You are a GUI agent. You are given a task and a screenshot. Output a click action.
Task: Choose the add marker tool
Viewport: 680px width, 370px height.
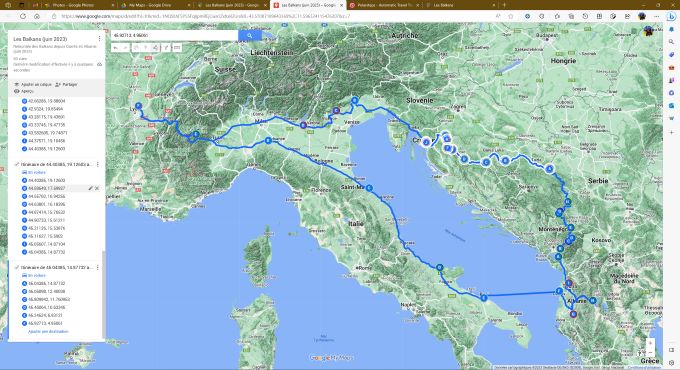point(146,48)
